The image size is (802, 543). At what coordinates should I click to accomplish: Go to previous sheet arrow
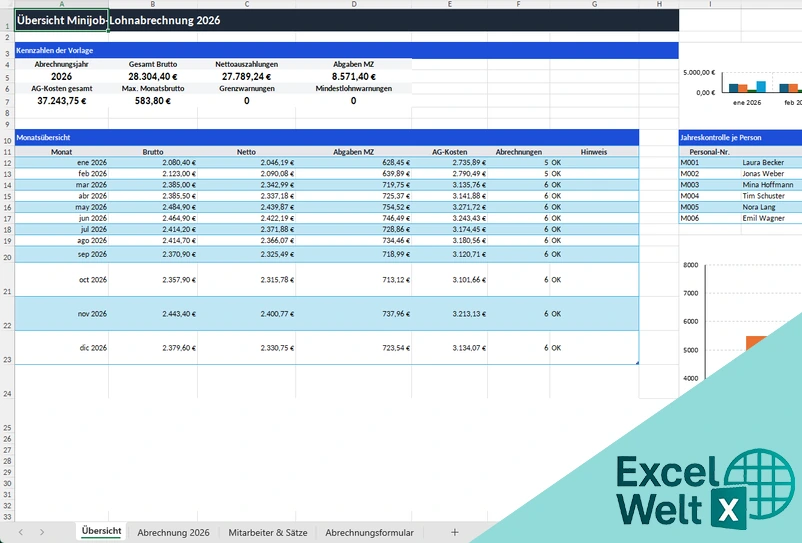point(20,532)
